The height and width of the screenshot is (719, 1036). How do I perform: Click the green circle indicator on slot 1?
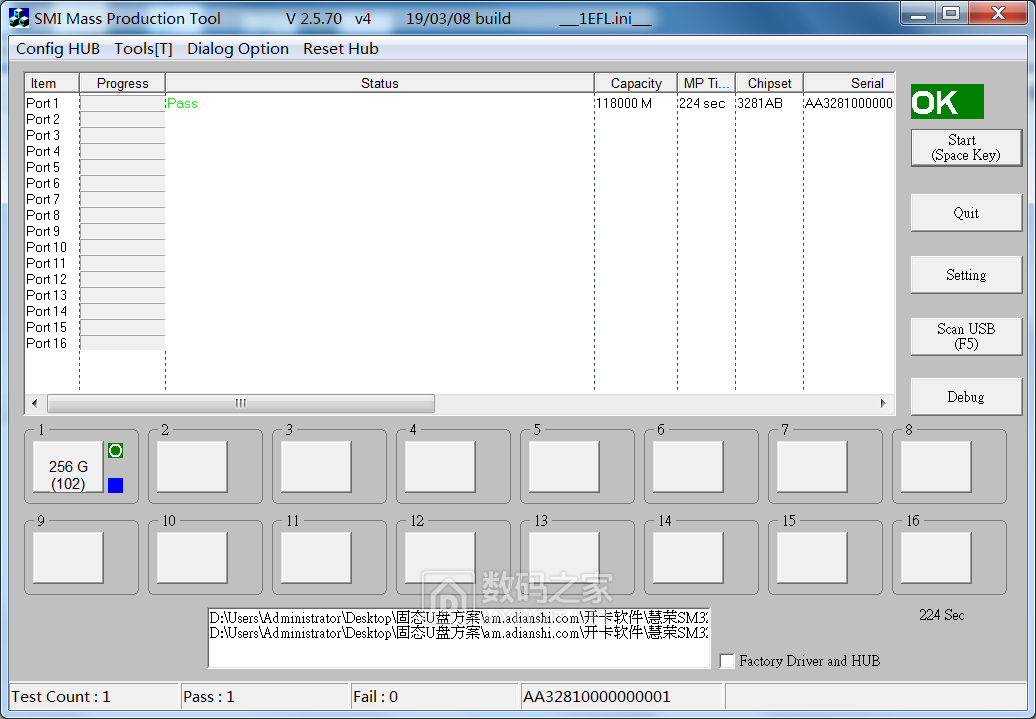(116, 451)
